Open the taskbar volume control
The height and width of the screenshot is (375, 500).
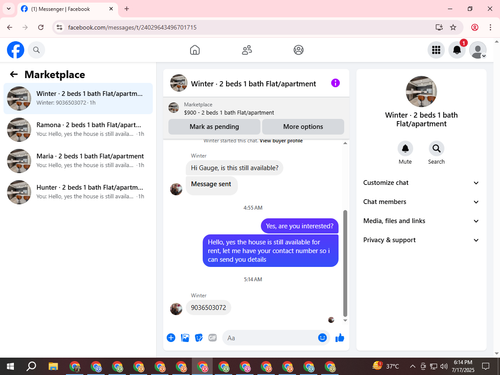tap(444, 367)
